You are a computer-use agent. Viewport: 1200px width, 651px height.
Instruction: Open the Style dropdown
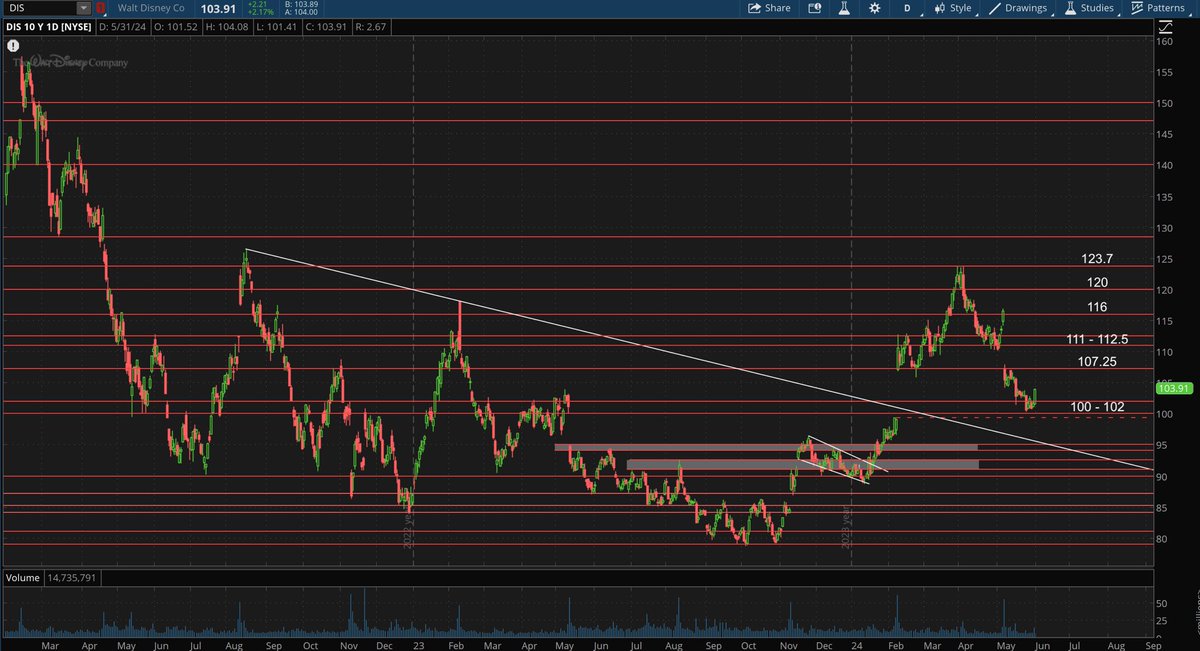960,8
